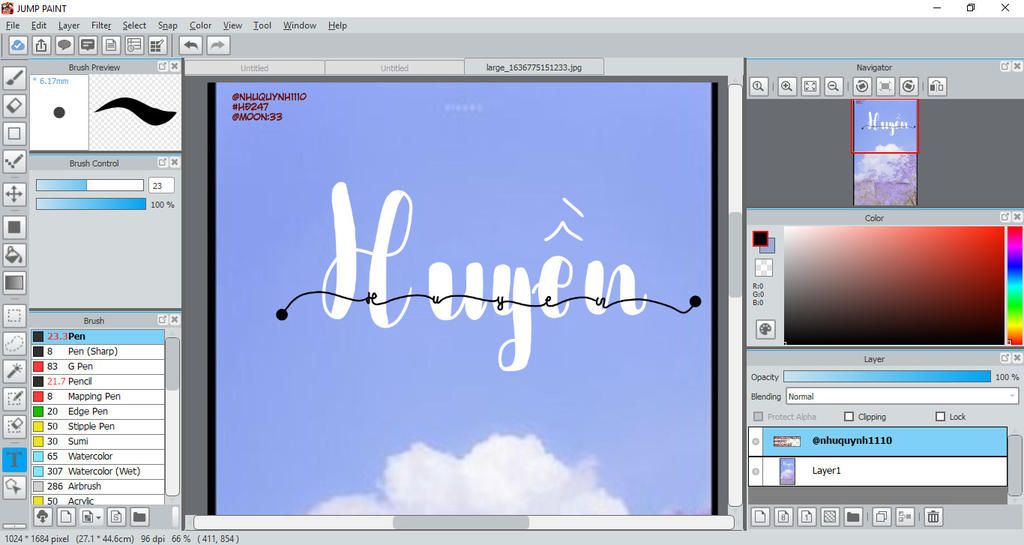Click the brush size value field

click(x=161, y=185)
